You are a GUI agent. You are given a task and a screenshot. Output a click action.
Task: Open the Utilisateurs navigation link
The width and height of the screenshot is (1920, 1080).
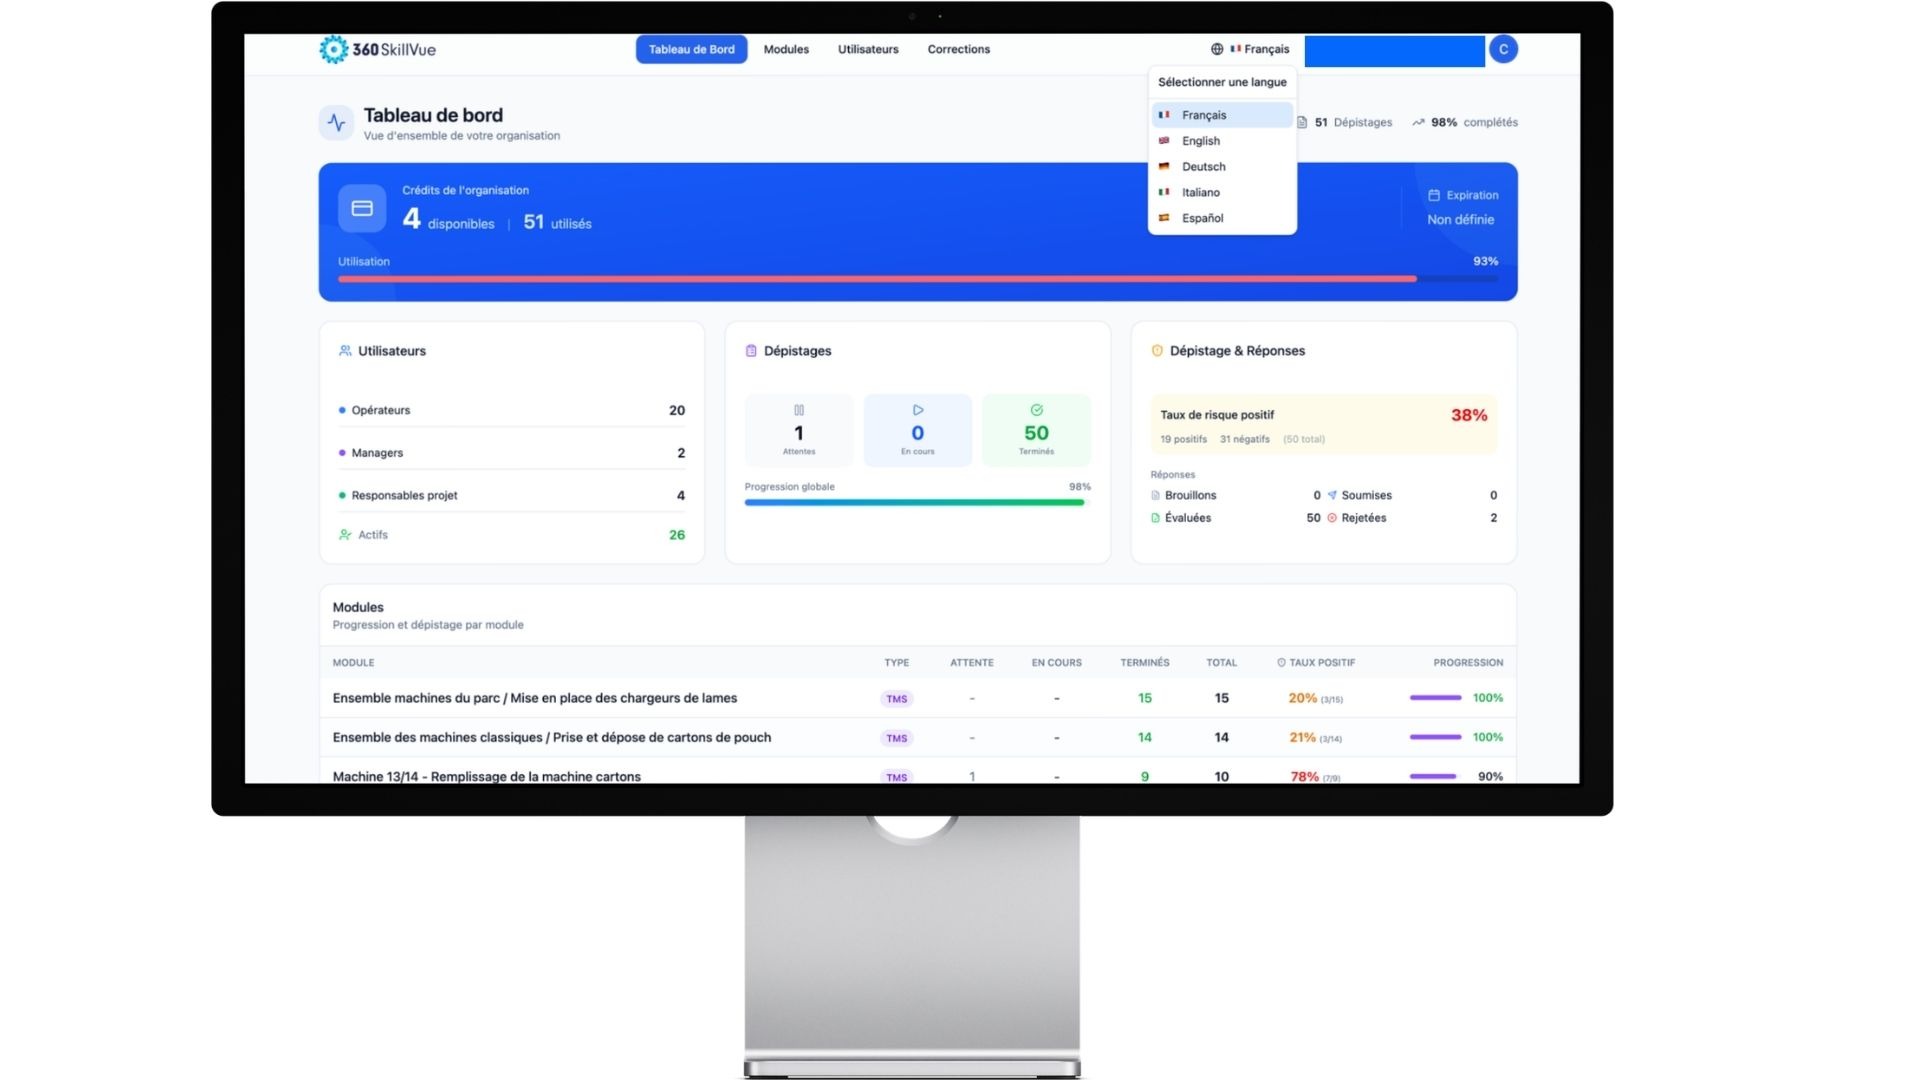(867, 48)
